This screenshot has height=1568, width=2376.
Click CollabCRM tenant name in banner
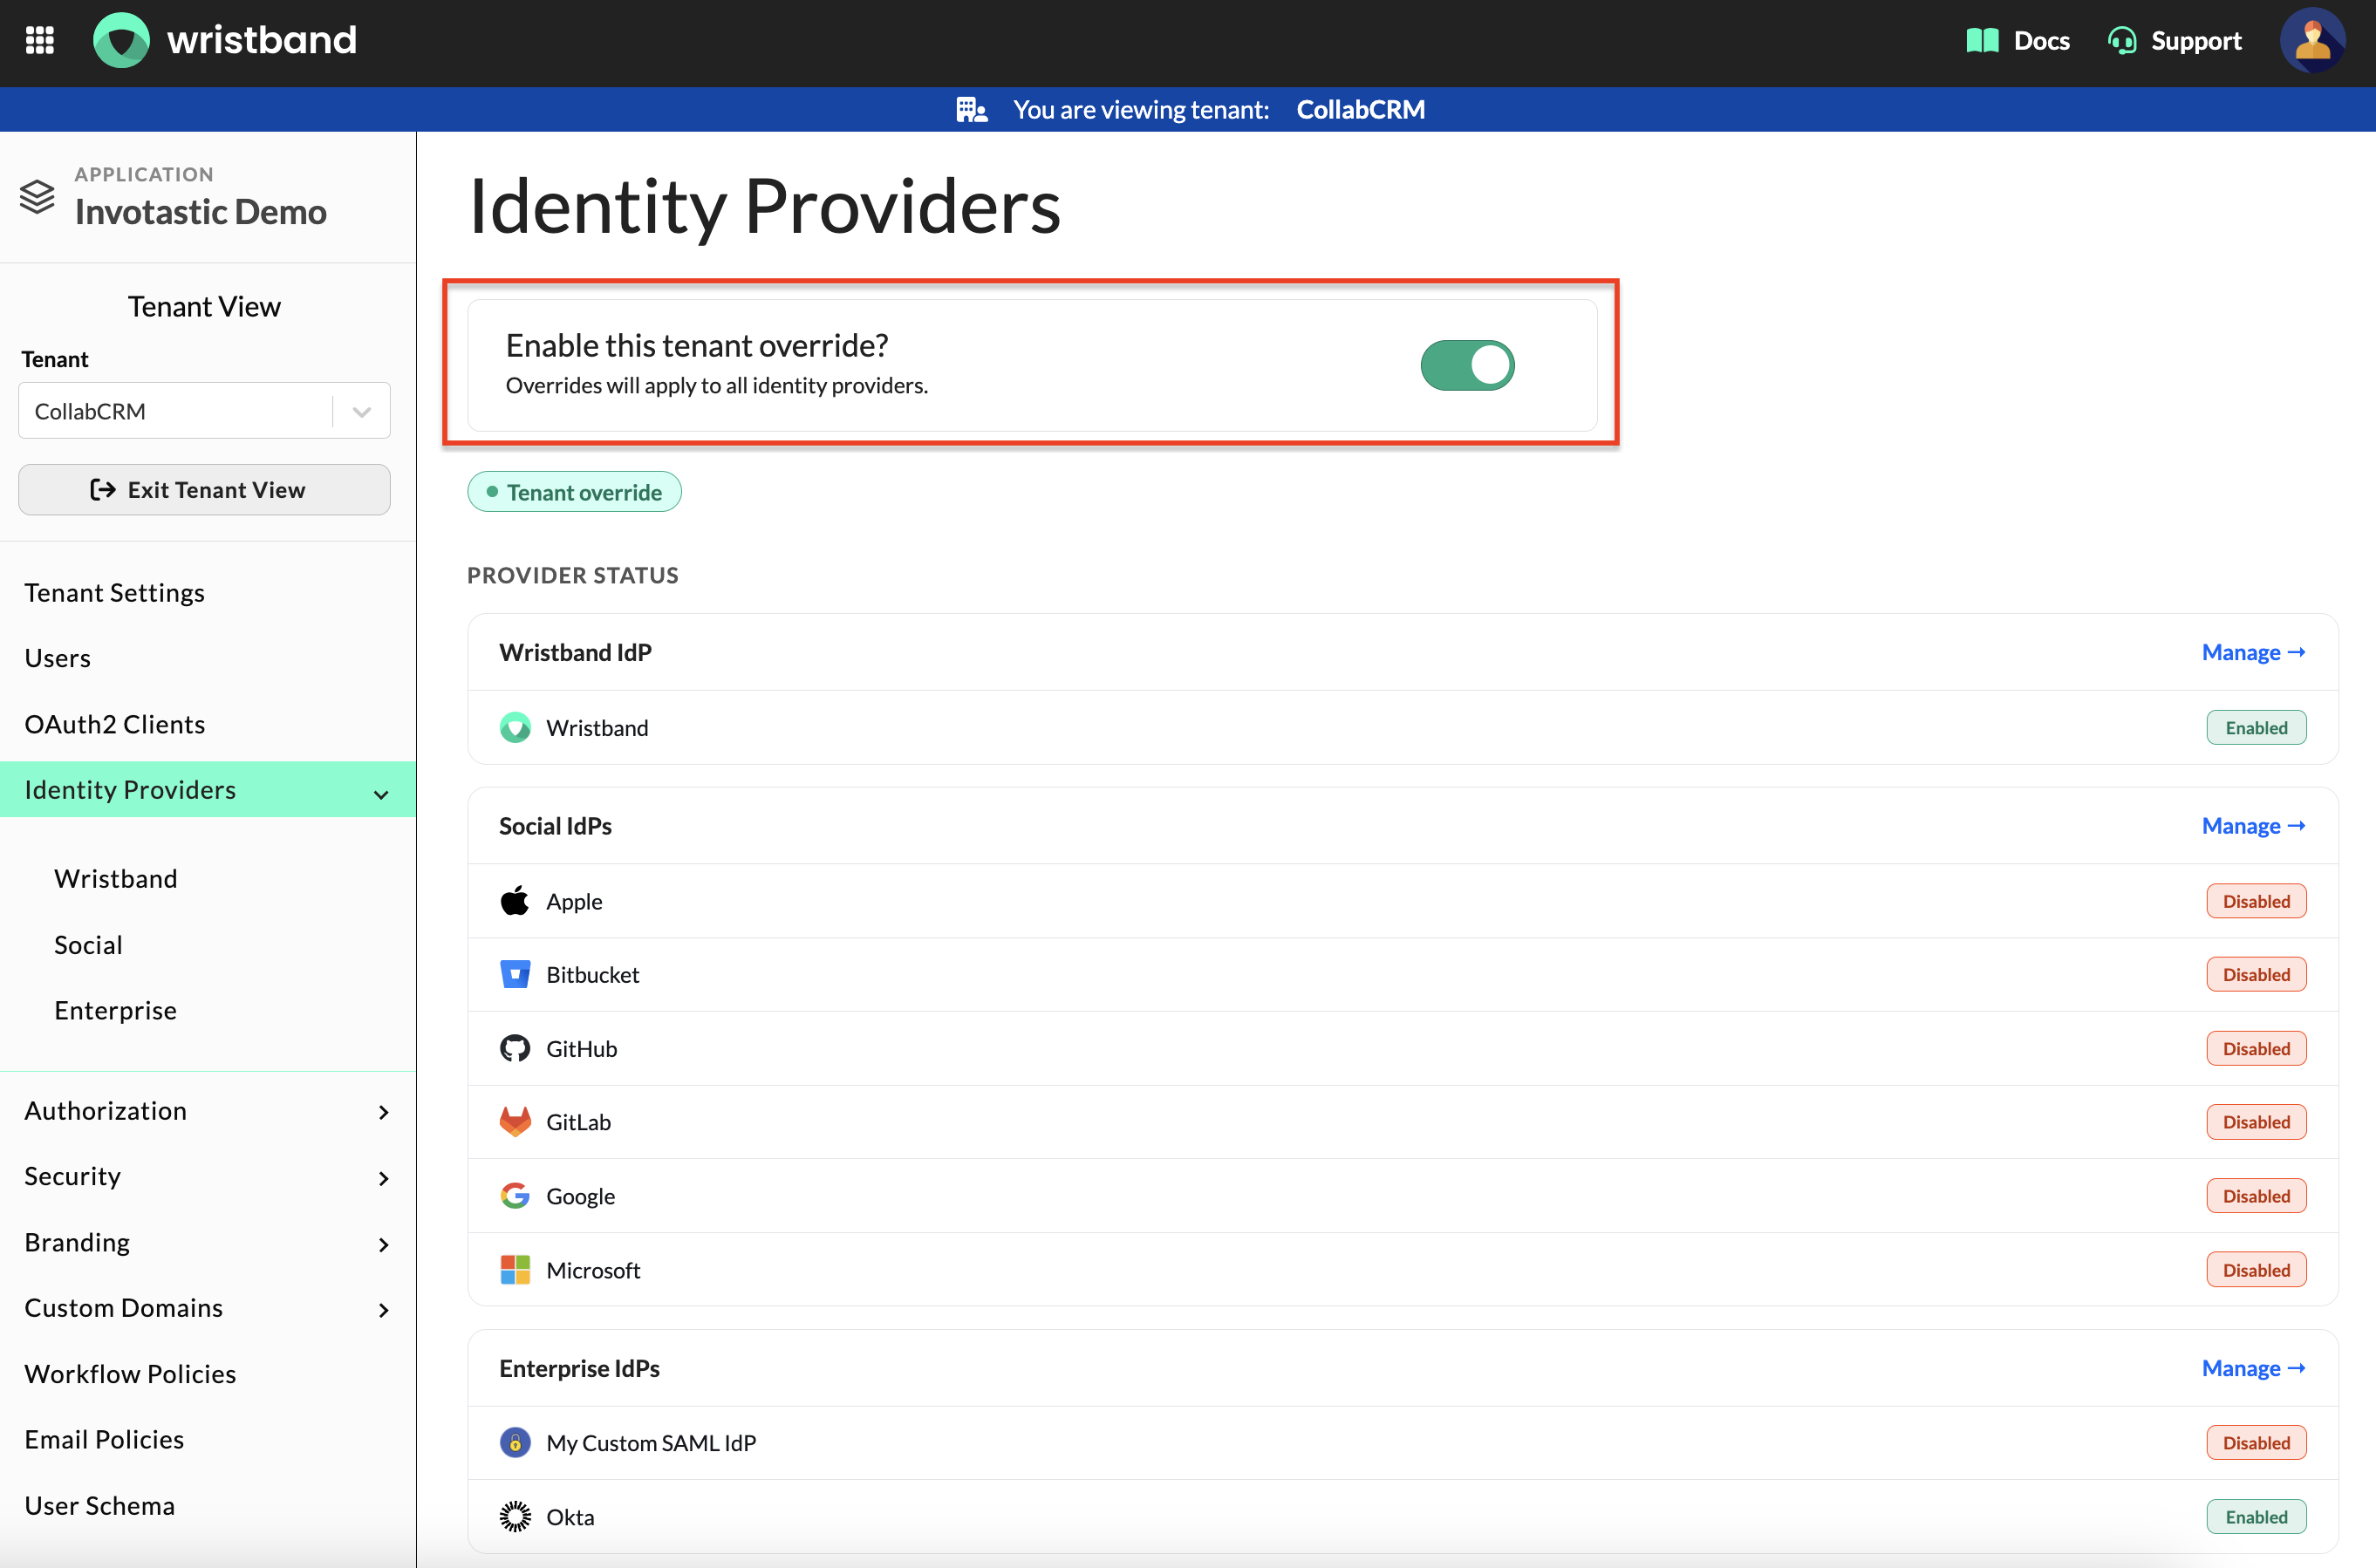coord(1360,109)
